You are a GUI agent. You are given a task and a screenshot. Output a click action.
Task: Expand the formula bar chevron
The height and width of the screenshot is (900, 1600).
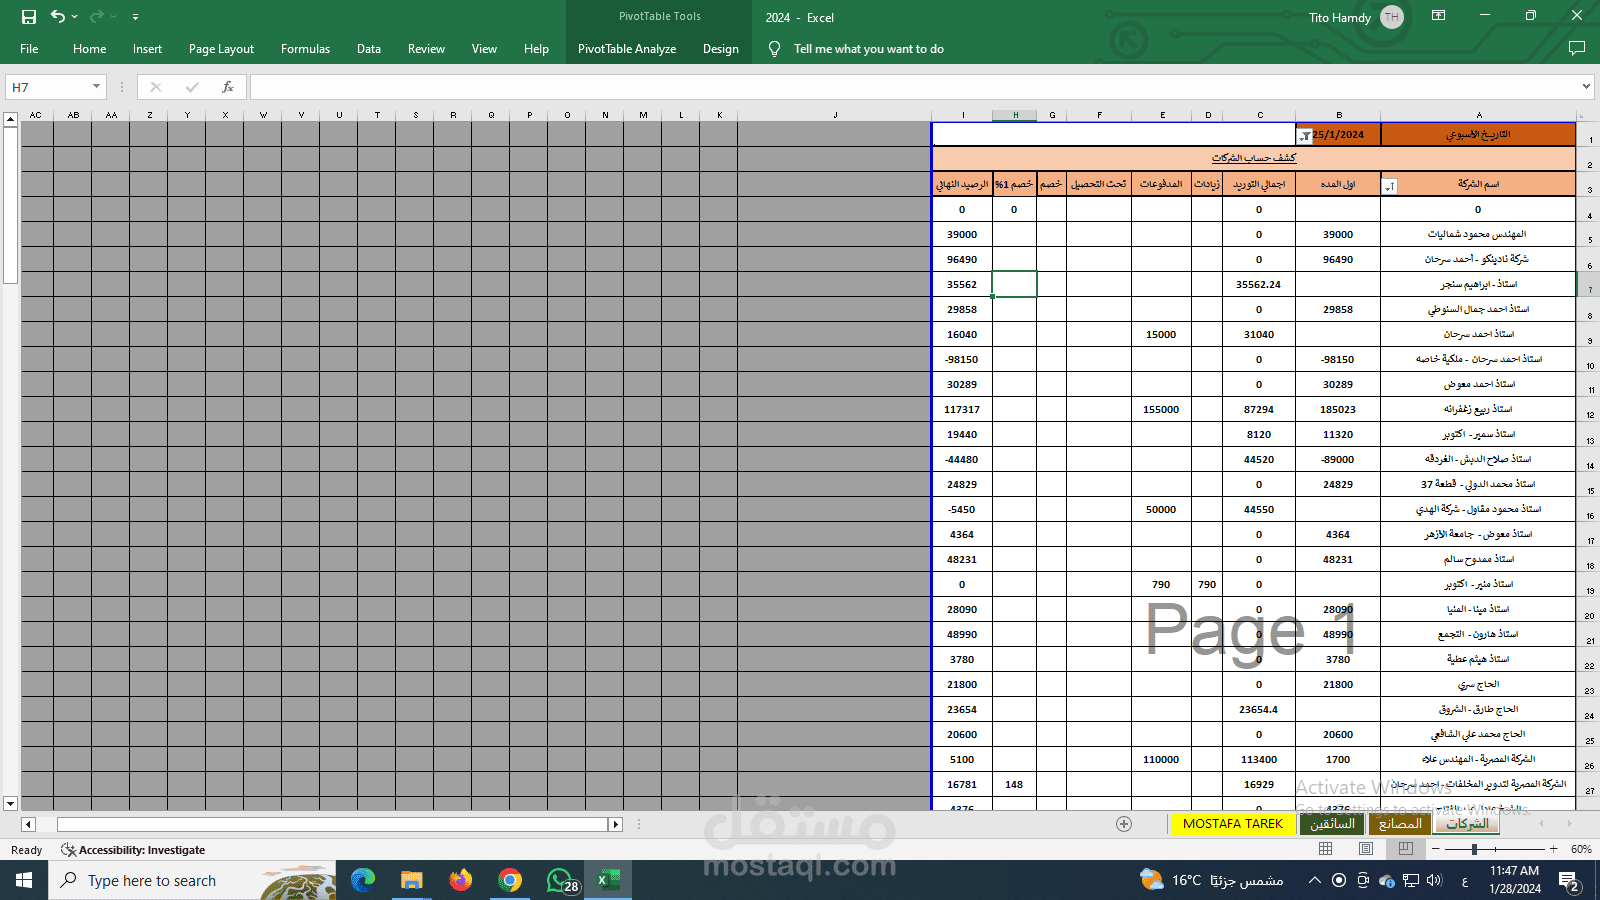tap(1586, 87)
